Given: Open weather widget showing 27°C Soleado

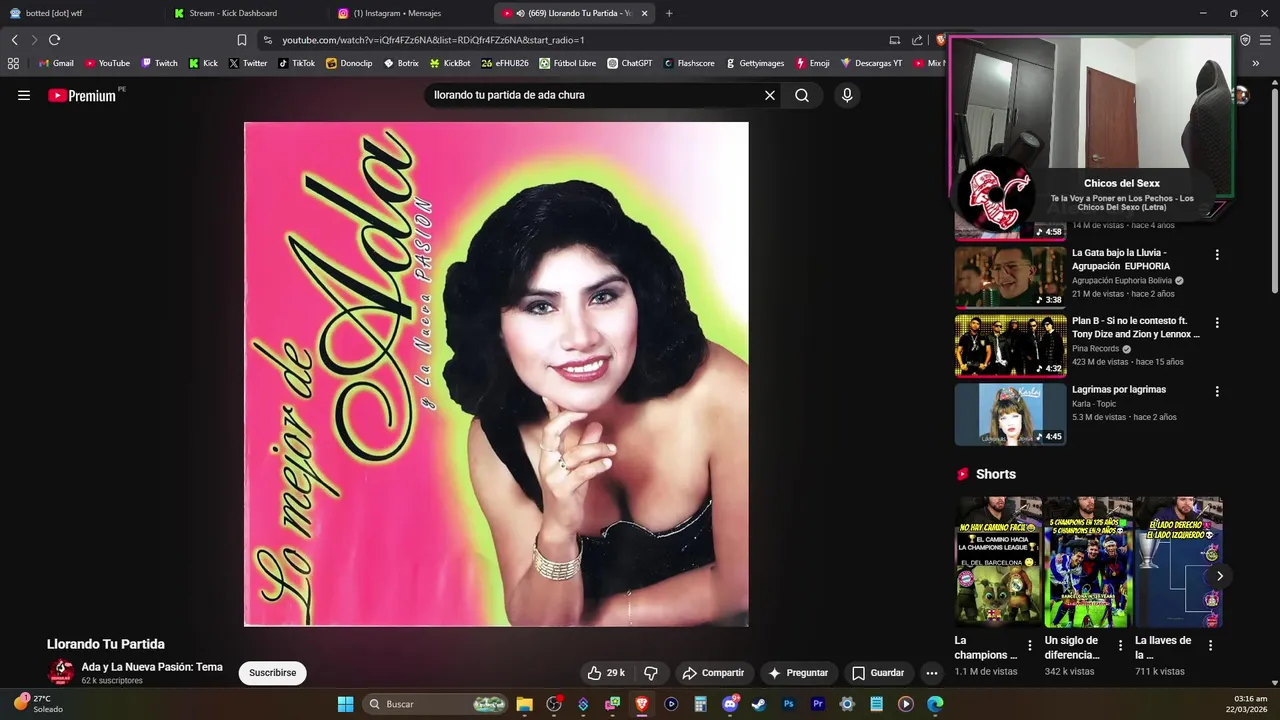Looking at the screenshot, I should [x=38, y=704].
